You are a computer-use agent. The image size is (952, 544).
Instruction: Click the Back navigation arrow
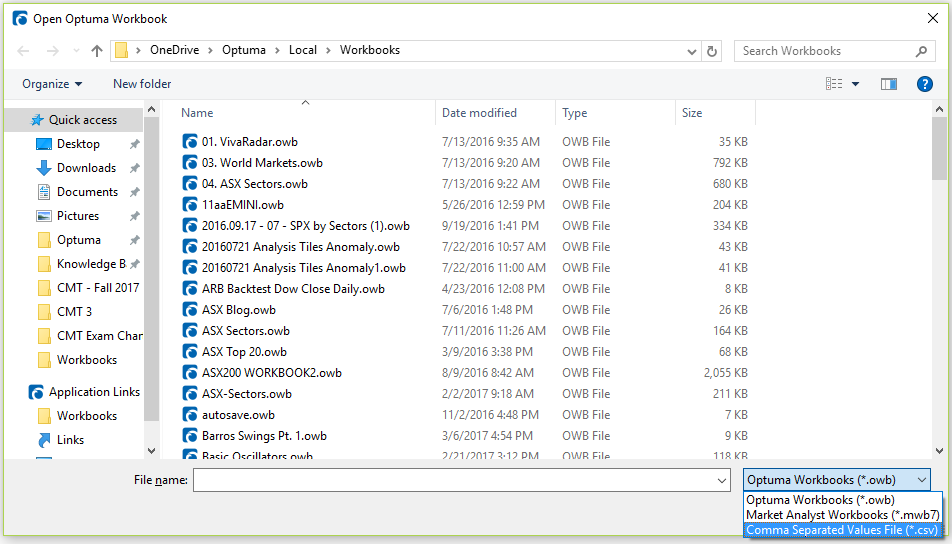[23, 51]
